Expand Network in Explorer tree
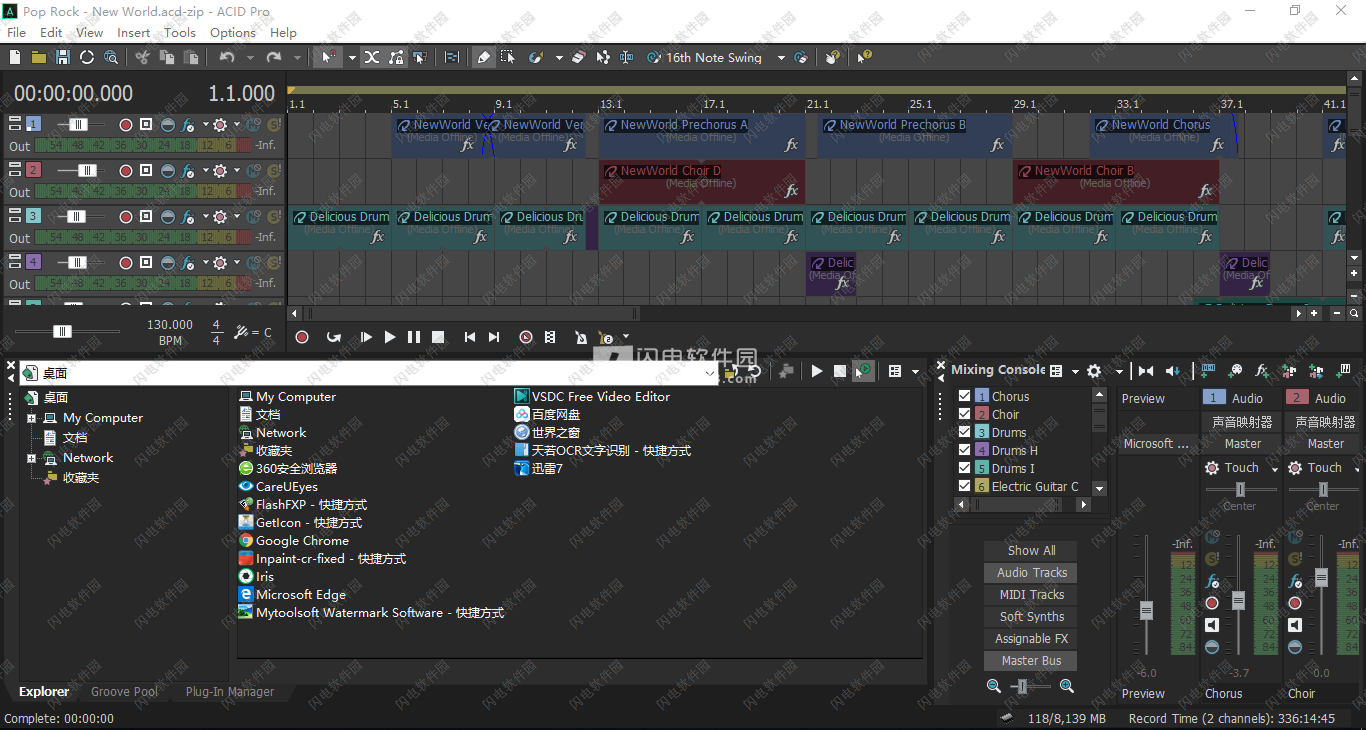 pyautogui.click(x=31, y=458)
